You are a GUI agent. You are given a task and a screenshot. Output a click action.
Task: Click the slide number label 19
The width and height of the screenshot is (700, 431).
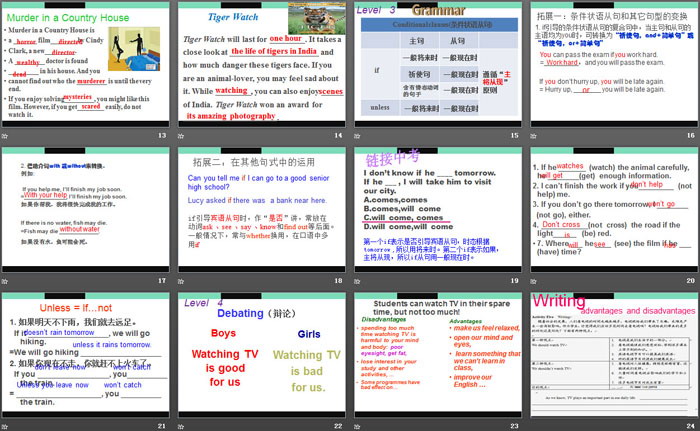coord(514,280)
